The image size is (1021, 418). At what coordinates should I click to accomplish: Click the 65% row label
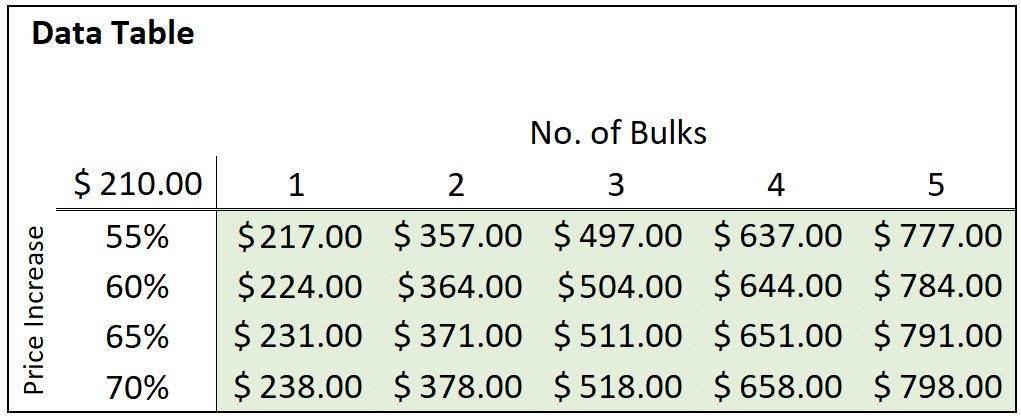click(138, 337)
